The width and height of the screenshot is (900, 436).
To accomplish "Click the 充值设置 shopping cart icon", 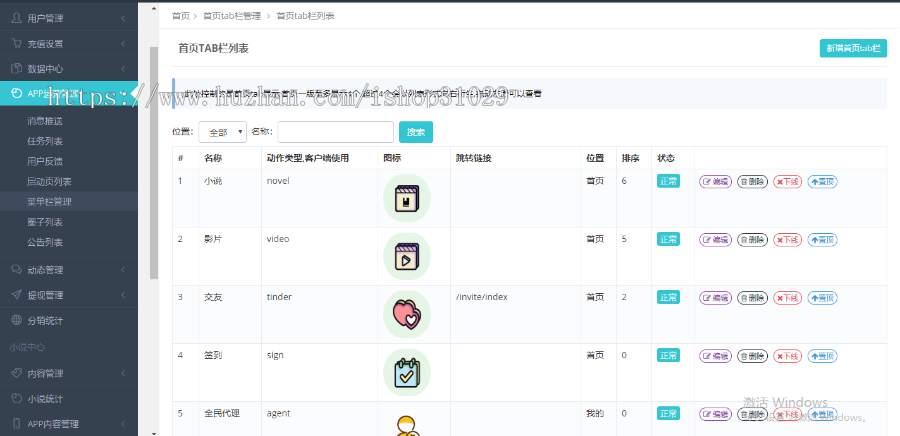I will point(16,43).
